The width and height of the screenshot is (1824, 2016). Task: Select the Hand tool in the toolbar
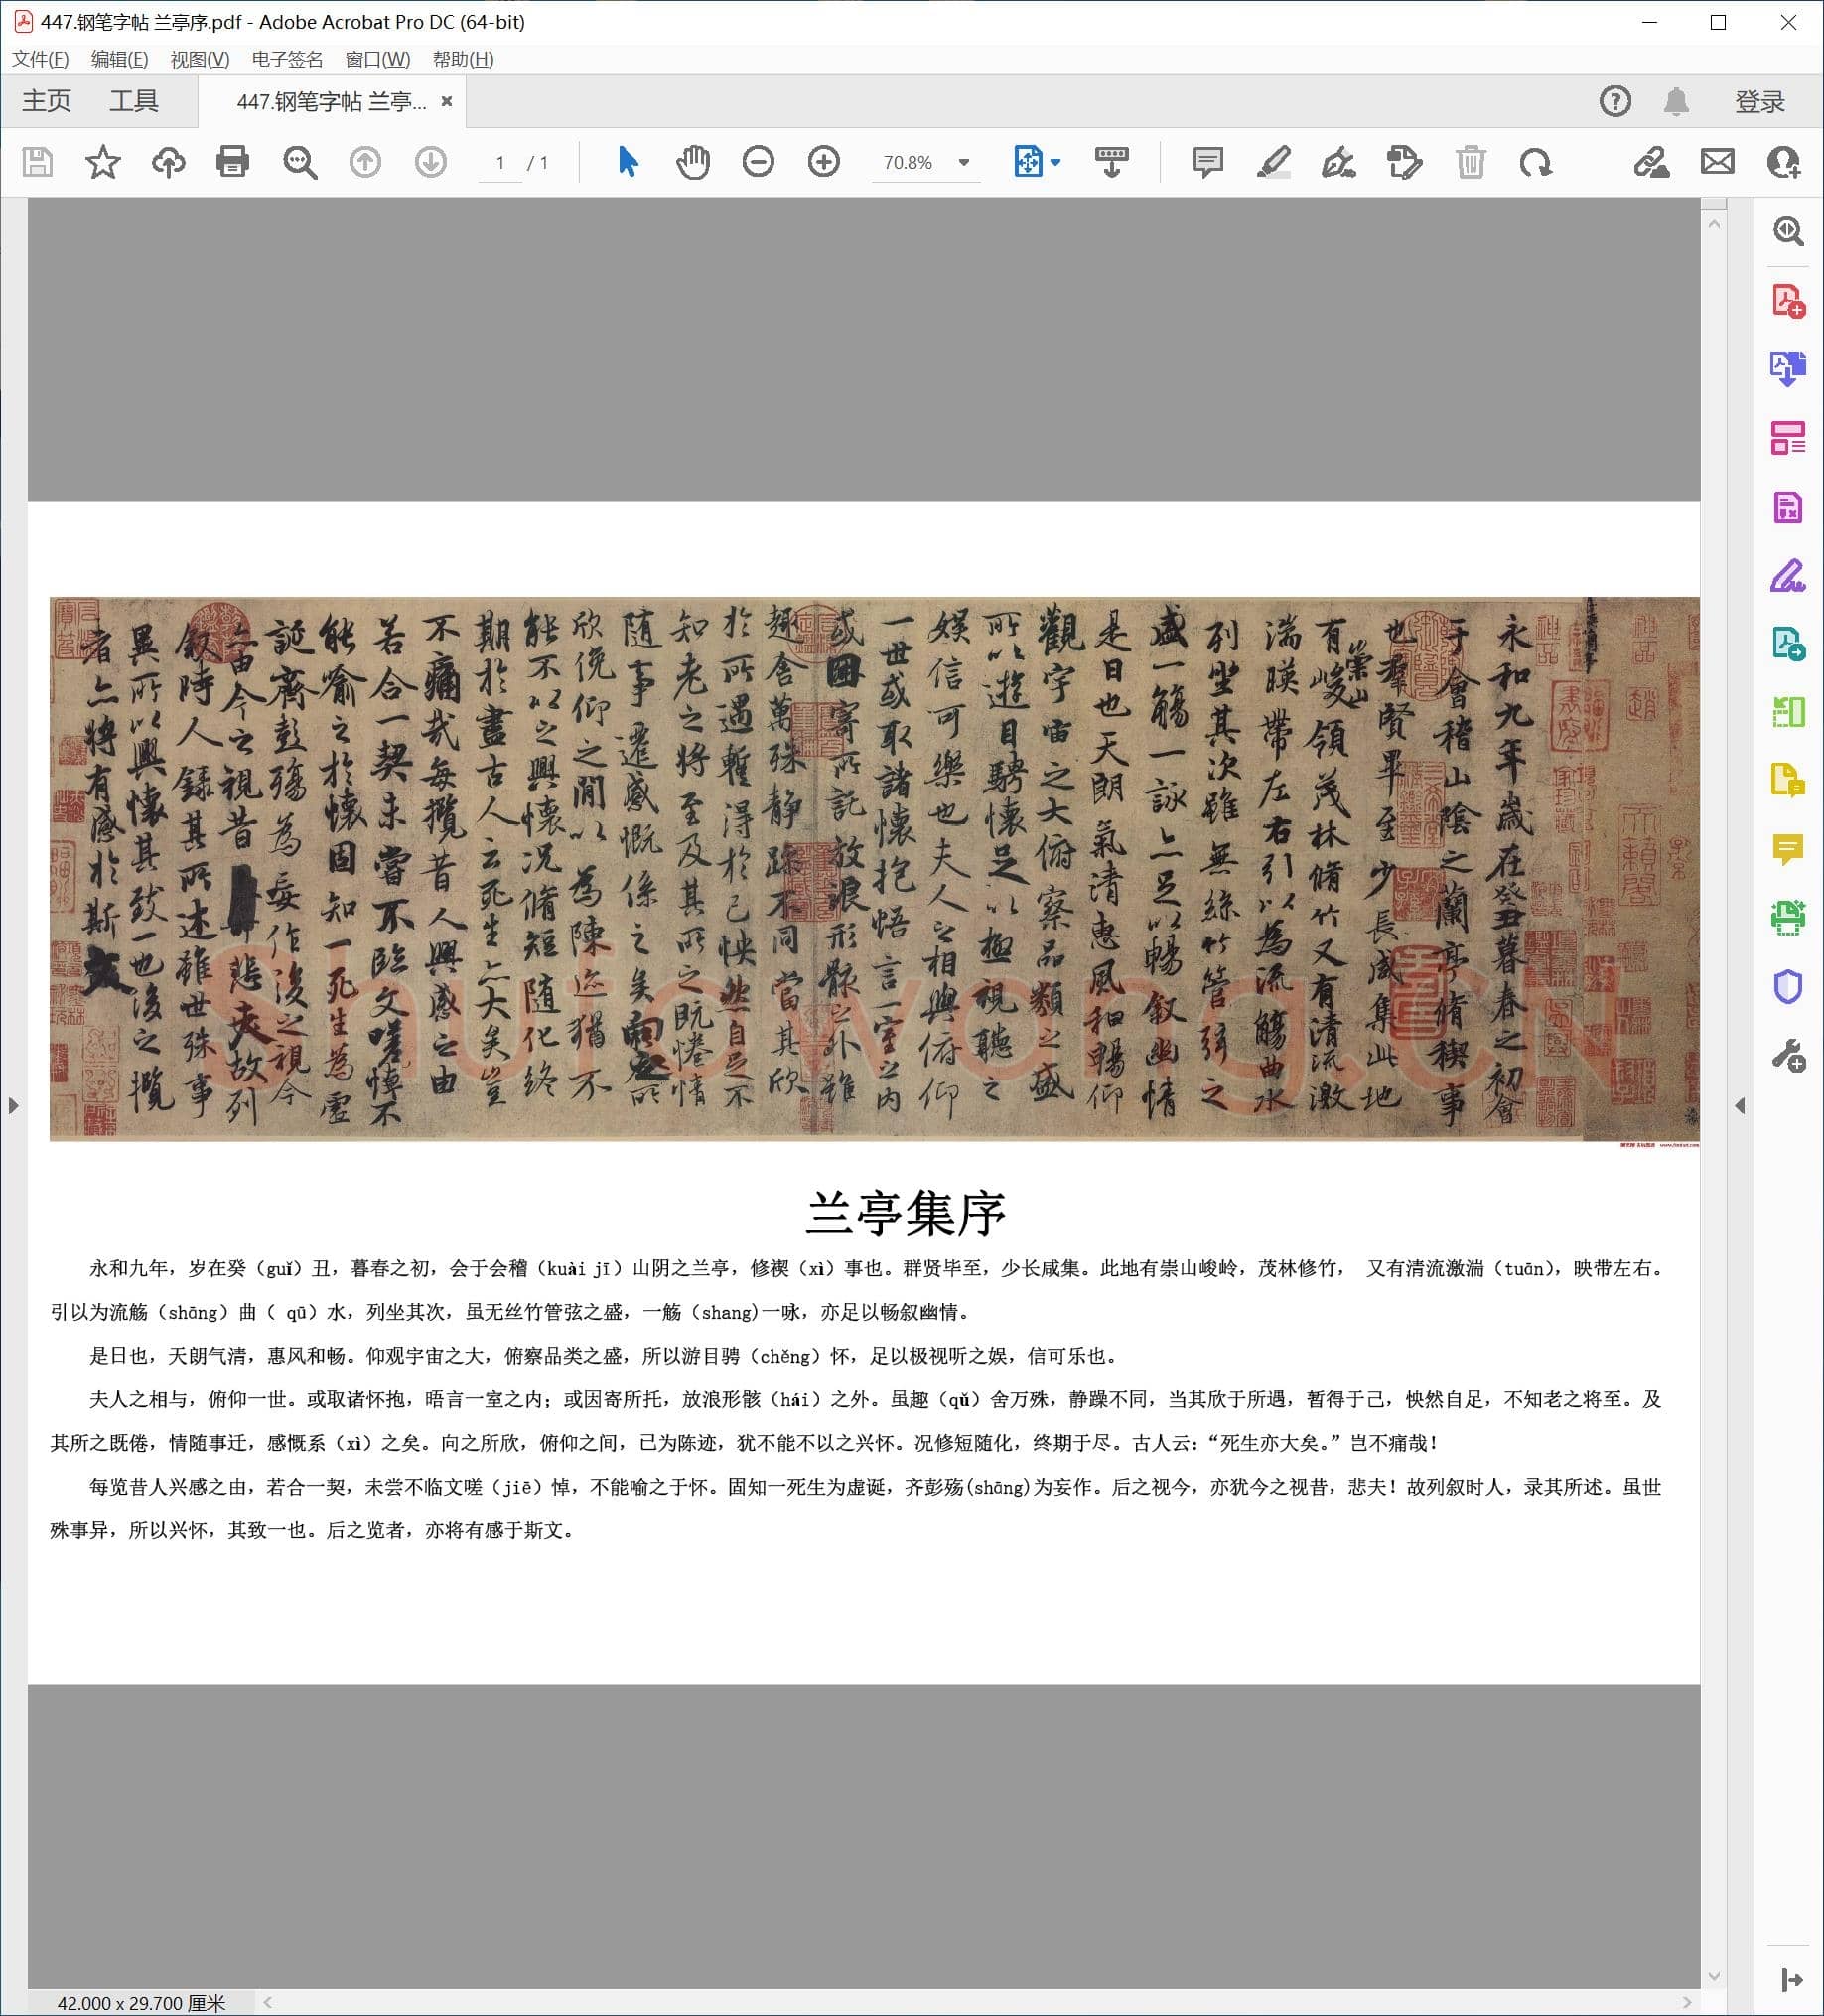tap(693, 162)
